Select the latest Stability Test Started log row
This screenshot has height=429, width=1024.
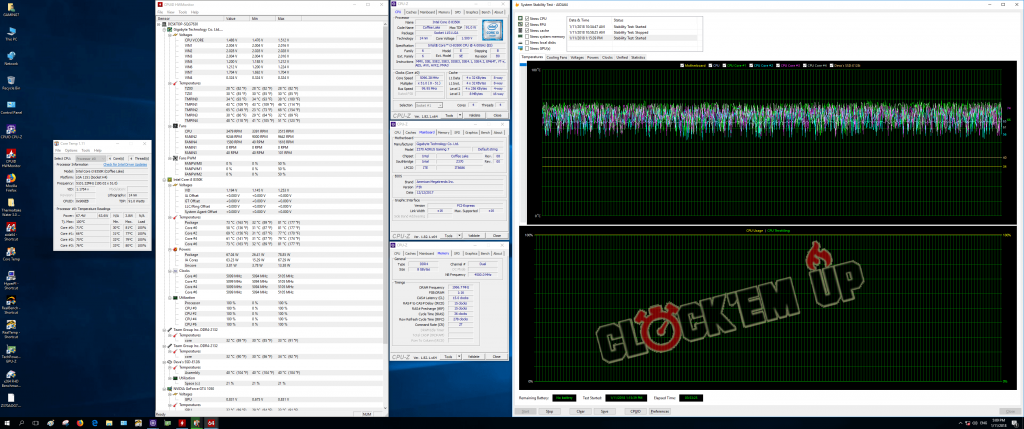(x=630, y=36)
